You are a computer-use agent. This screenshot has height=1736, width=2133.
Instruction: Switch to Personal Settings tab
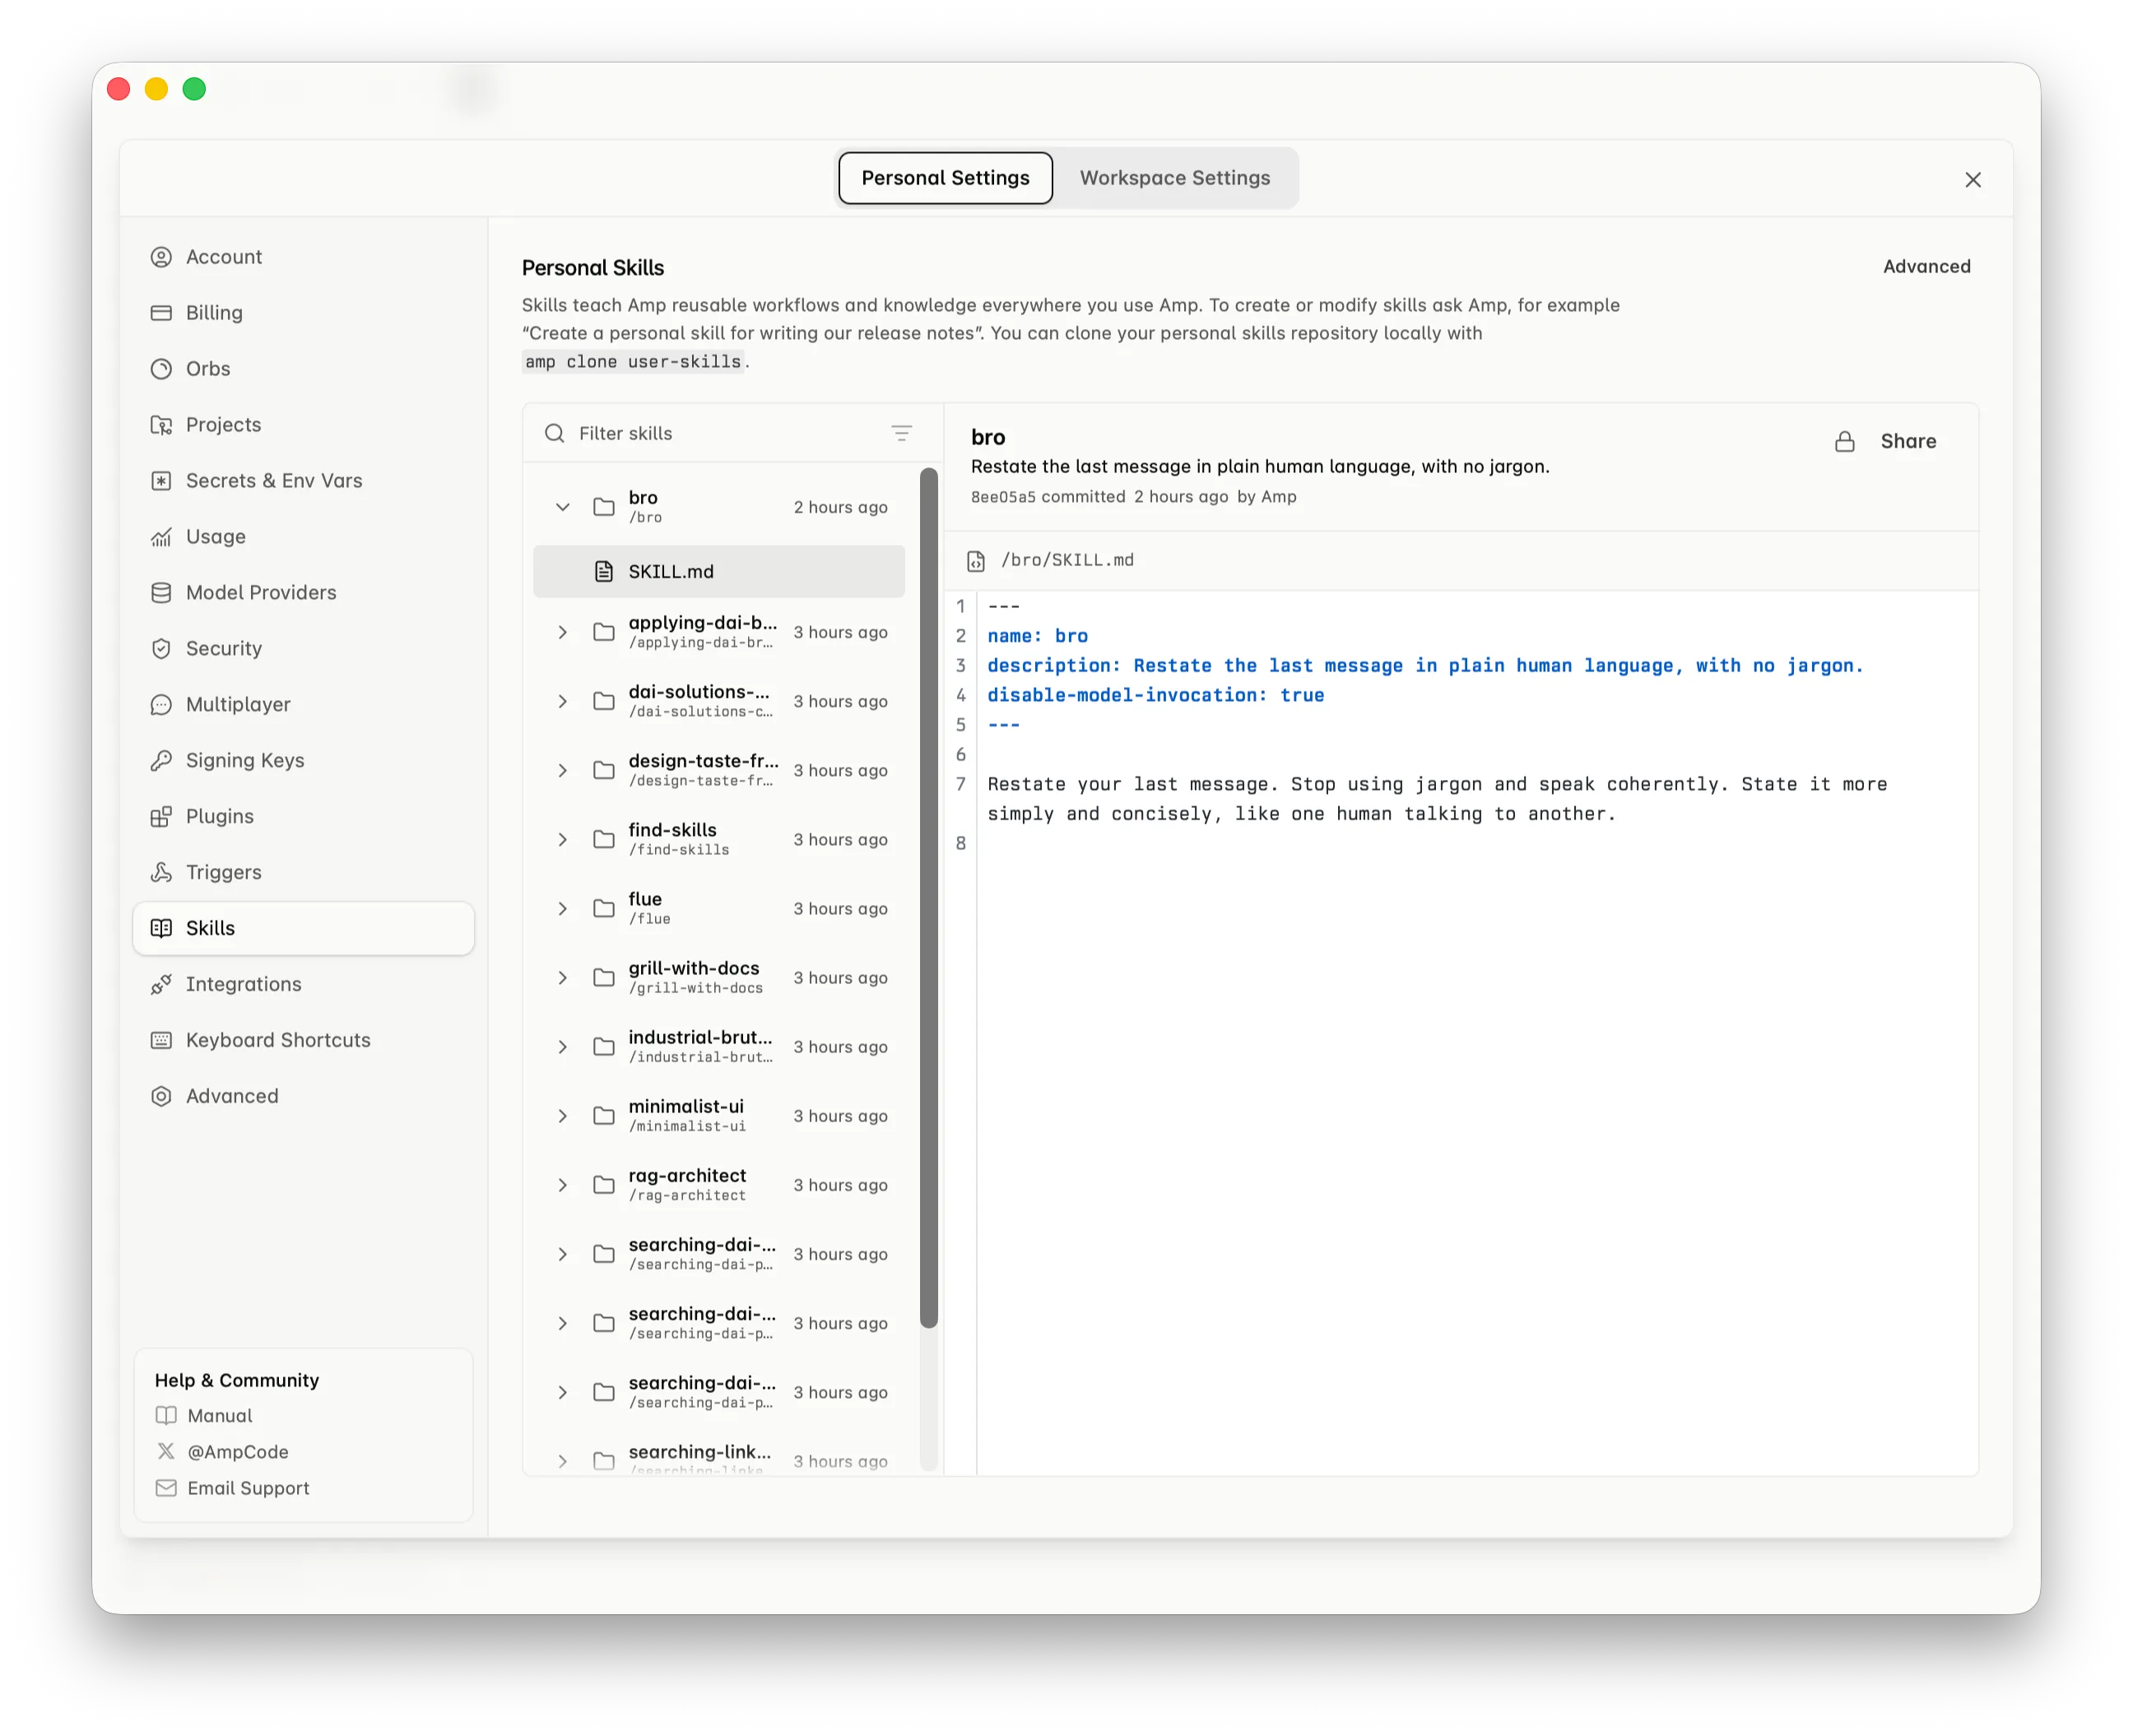coord(945,178)
